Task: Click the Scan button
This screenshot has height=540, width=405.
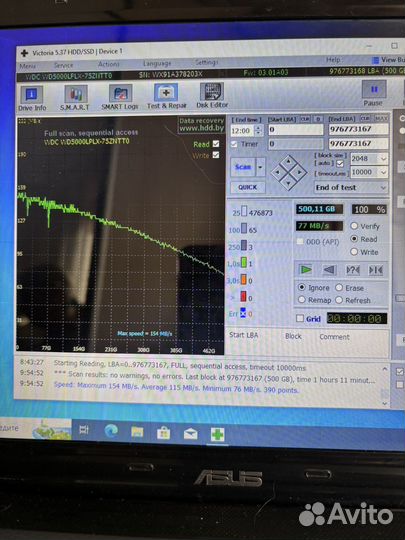Action: (x=243, y=167)
